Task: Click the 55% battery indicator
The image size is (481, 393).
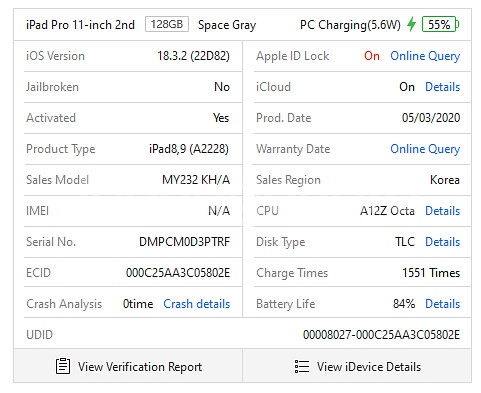Action: click(440, 24)
